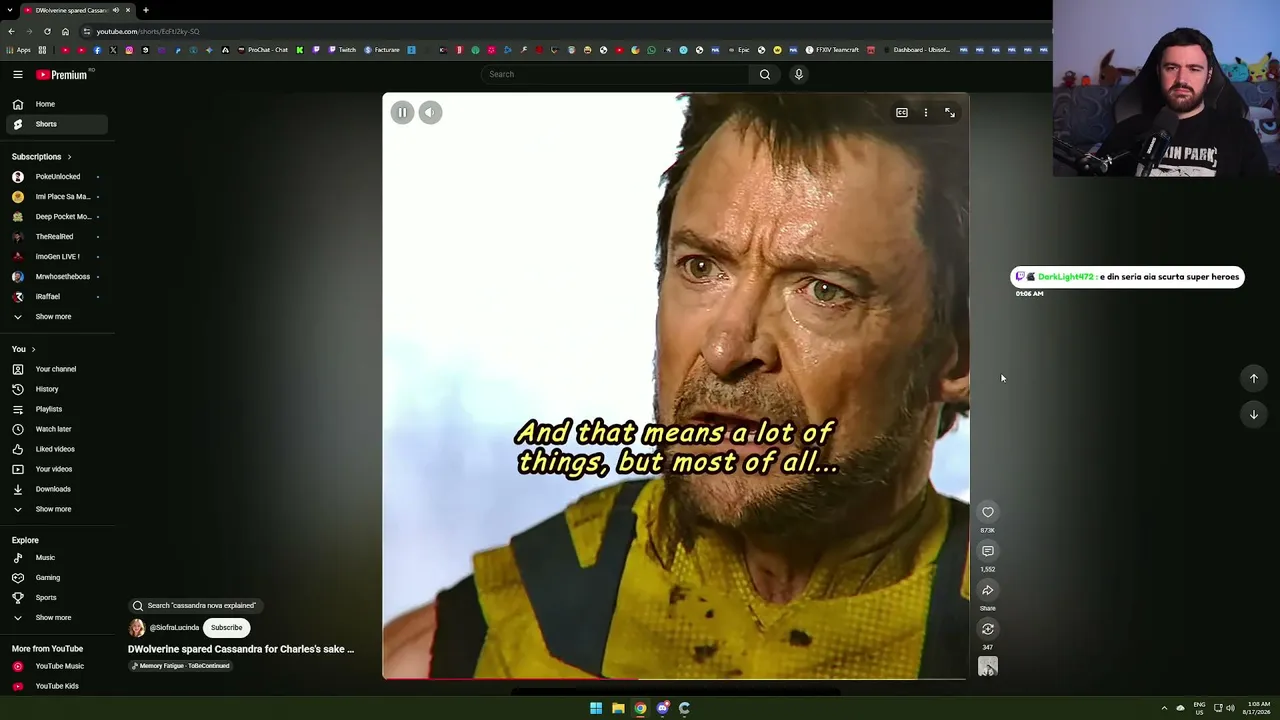Open the comments on this Short
The width and height of the screenshot is (1280, 720).
coord(988,551)
